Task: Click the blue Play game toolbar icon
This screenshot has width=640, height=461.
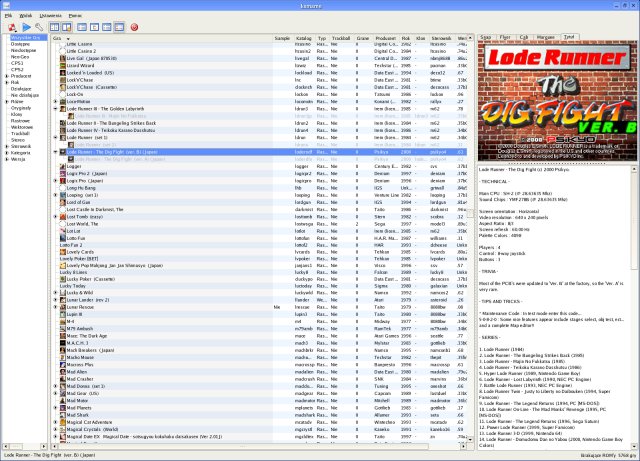Action: coord(27,27)
